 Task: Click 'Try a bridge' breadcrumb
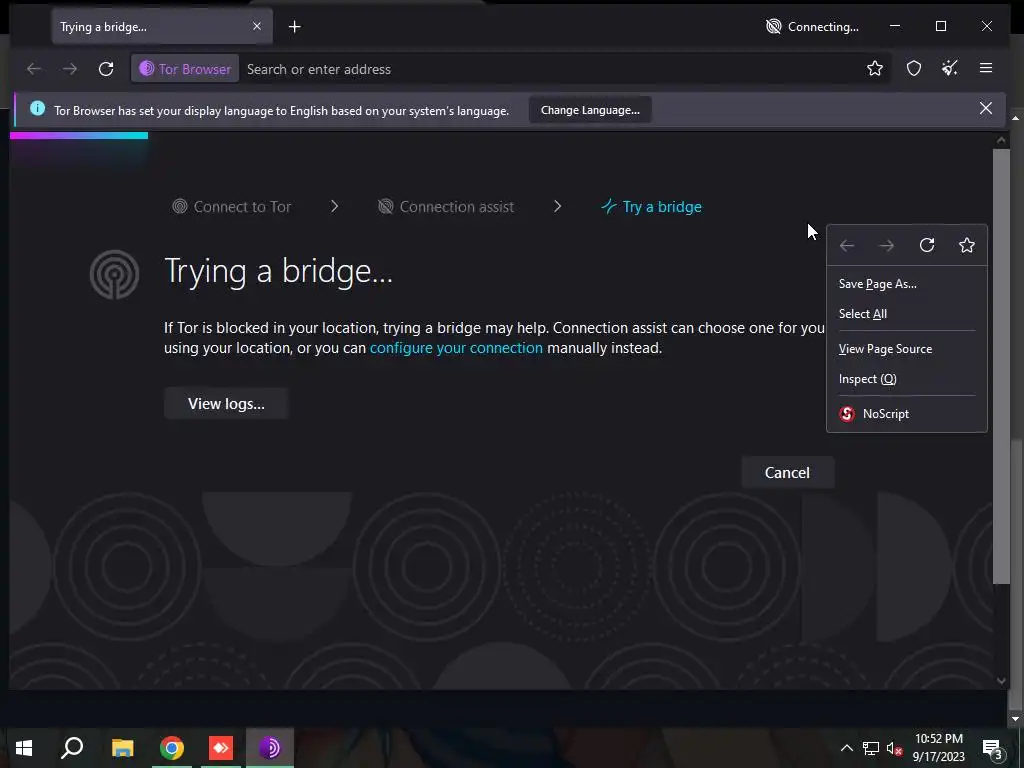(651, 206)
